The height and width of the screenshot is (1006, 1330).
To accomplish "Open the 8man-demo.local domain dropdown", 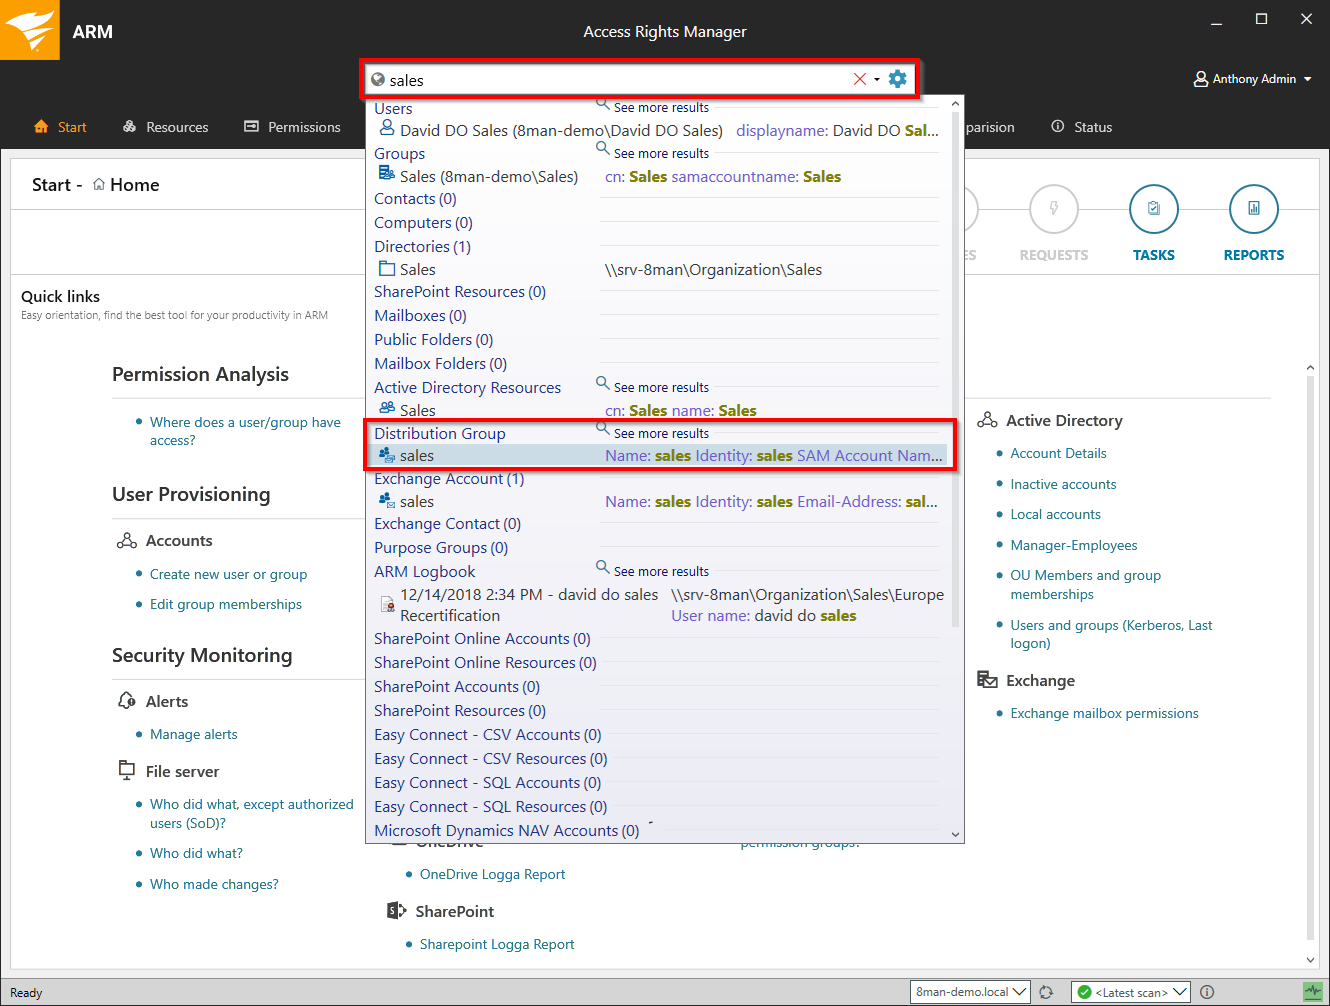I will (971, 992).
